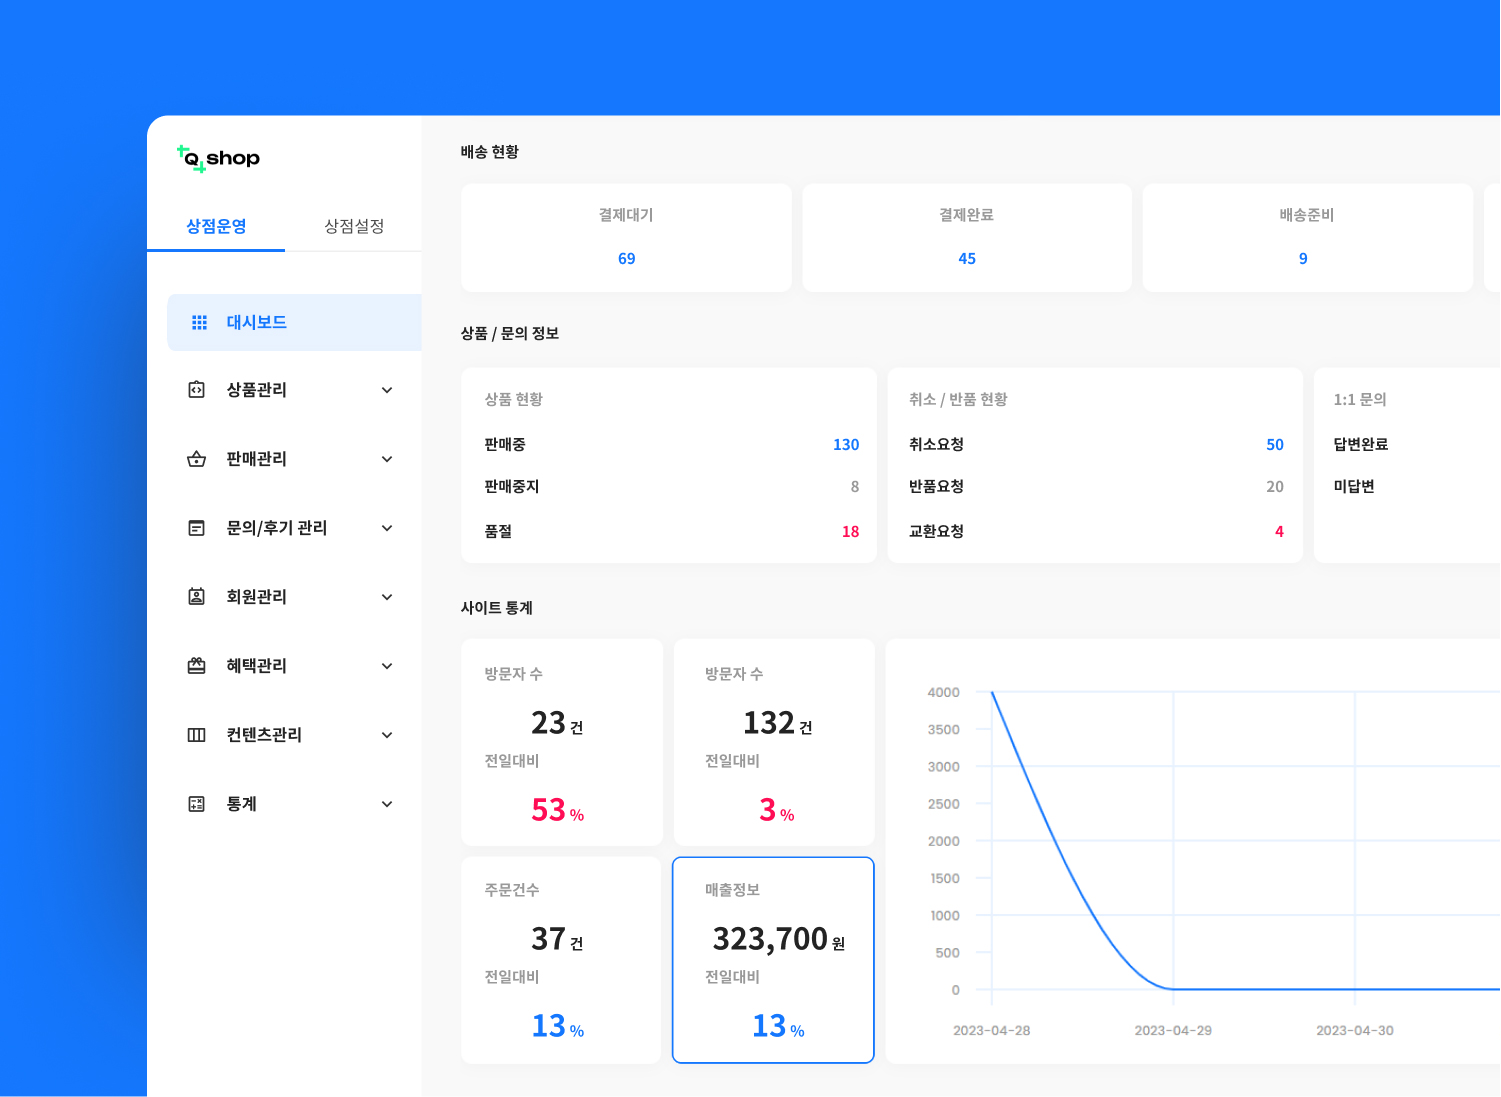Click the Q.shop logo
The image size is (1501, 1097).
tap(218, 158)
